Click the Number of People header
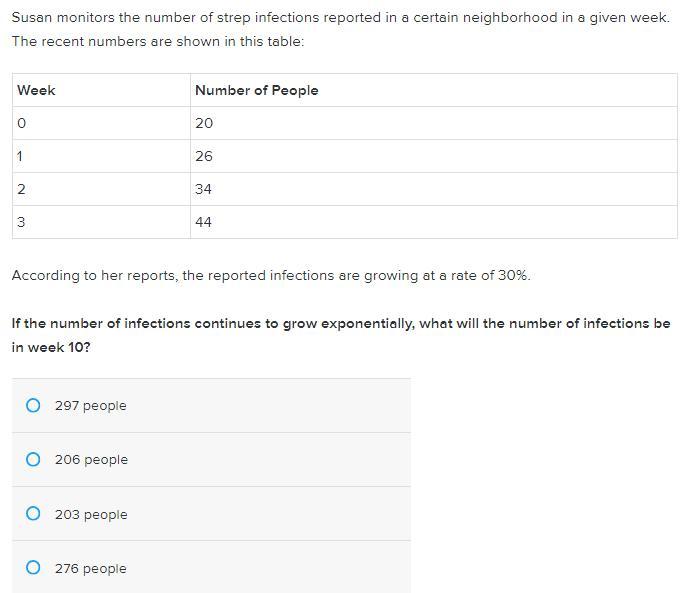The height and width of the screenshot is (593, 682). pos(257,90)
